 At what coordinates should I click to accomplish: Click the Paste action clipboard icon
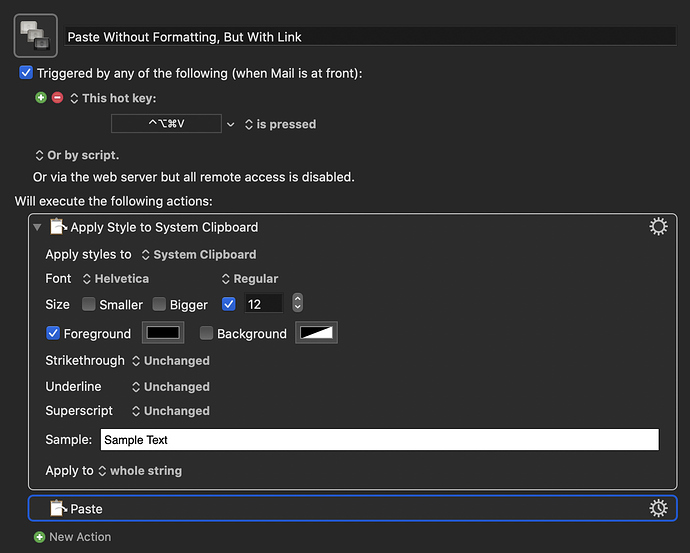[58, 508]
